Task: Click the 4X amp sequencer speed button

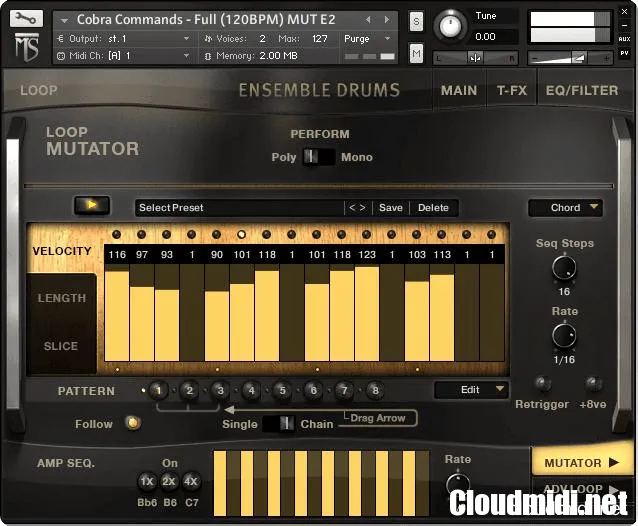Action: pos(191,481)
